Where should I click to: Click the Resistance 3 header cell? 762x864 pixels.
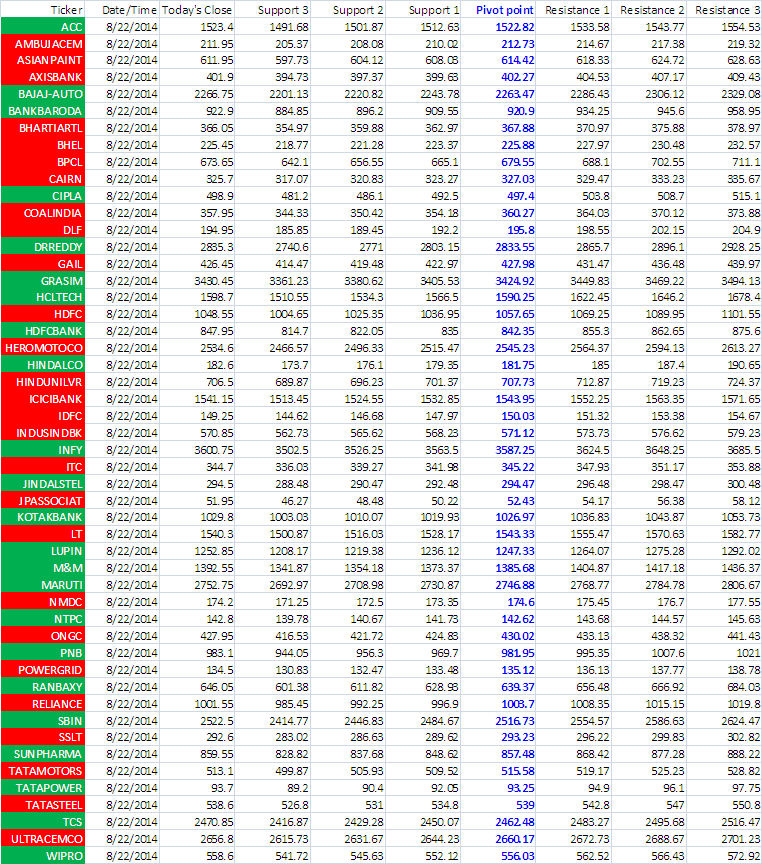click(724, 9)
